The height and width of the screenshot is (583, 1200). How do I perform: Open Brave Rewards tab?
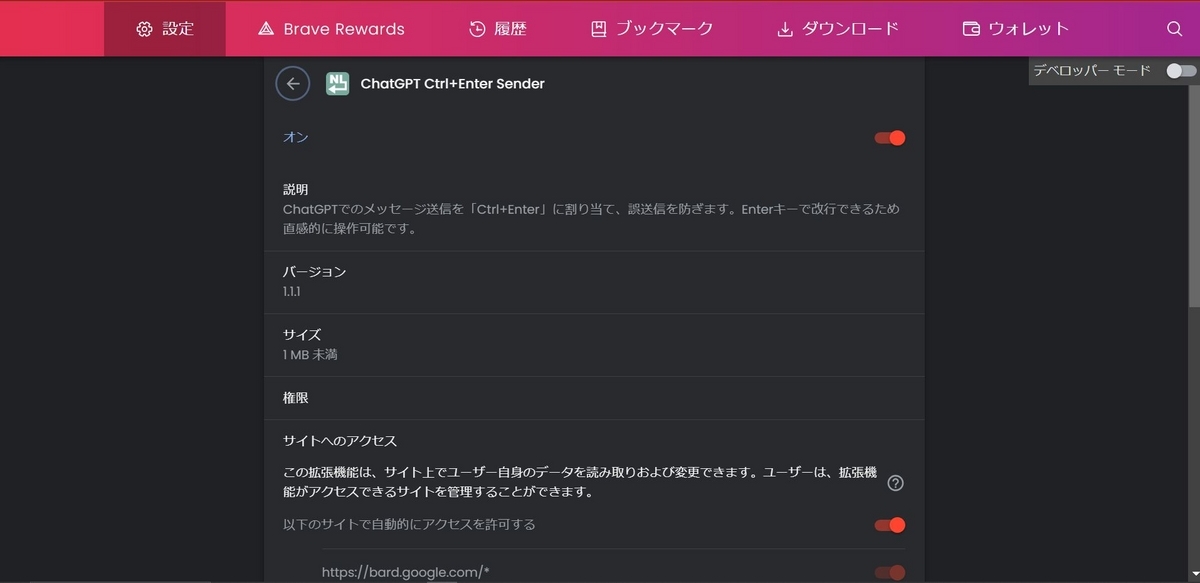point(331,29)
